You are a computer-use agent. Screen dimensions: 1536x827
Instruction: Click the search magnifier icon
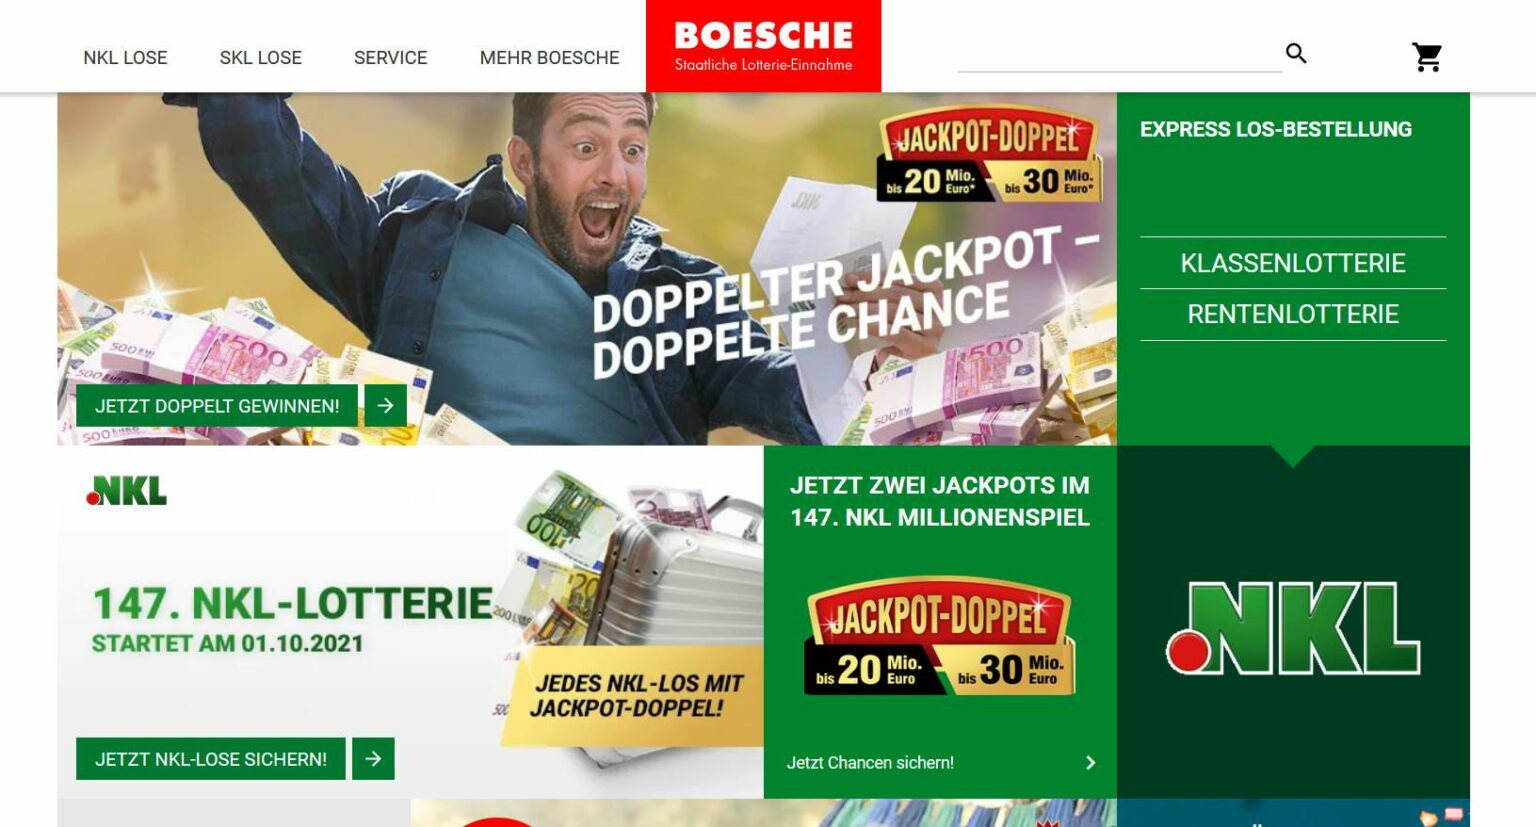pos(1296,53)
